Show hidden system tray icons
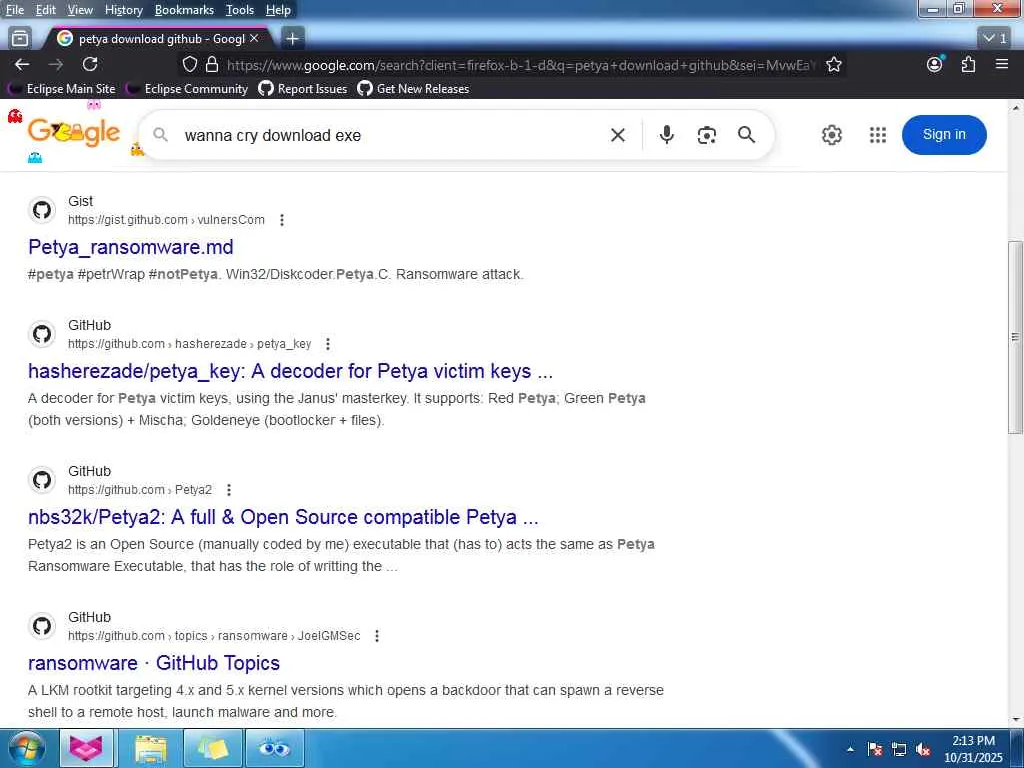 coord(850,749)
